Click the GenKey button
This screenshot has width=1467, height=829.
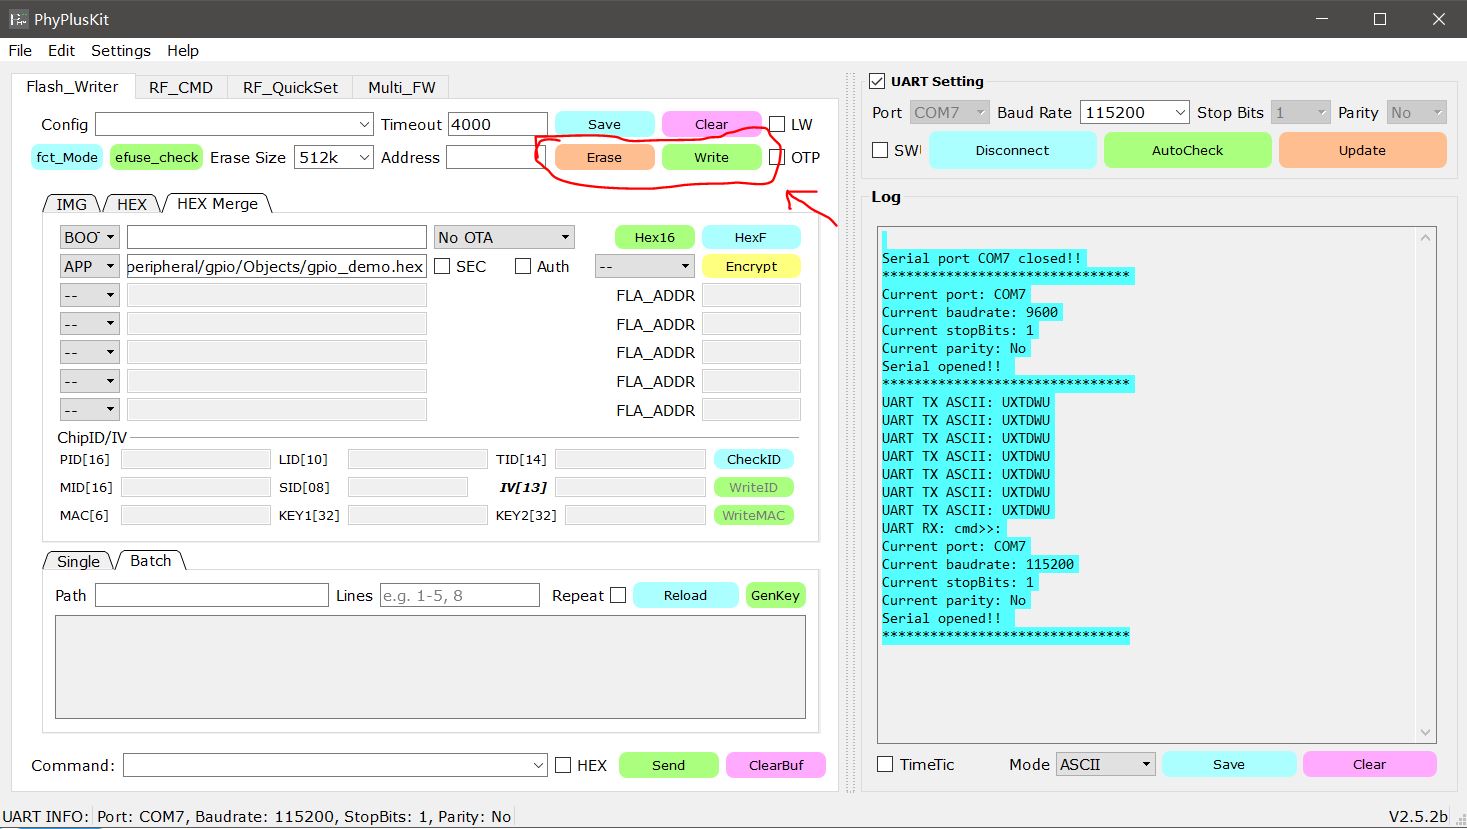775,595
